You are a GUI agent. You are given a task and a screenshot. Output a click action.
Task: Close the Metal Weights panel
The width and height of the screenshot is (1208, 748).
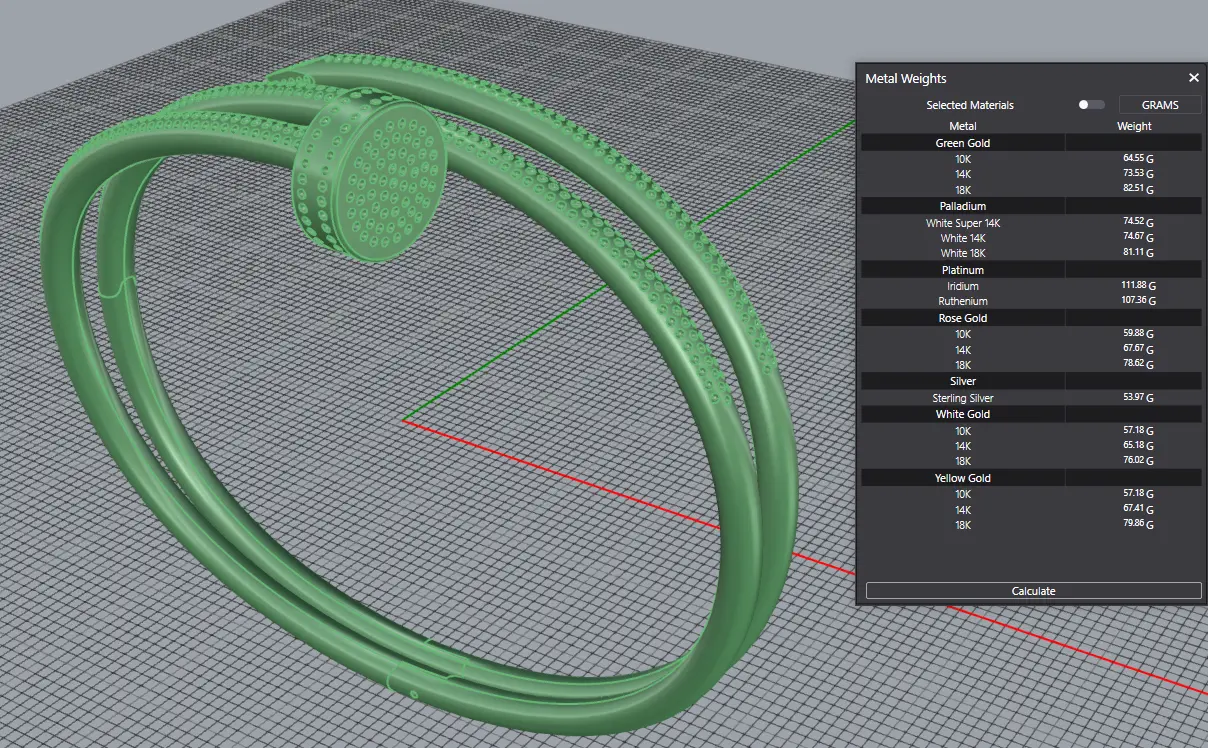pos(1193,78)
